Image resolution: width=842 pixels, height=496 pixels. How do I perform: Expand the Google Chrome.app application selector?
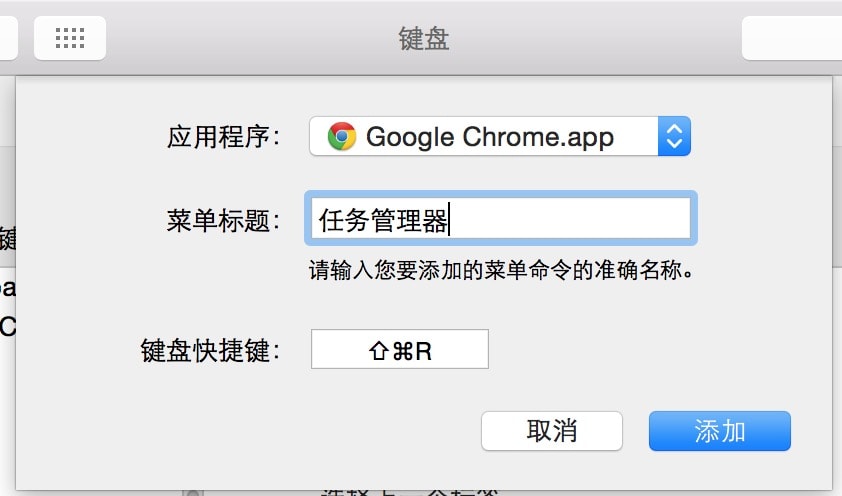[x=500, y=136]
